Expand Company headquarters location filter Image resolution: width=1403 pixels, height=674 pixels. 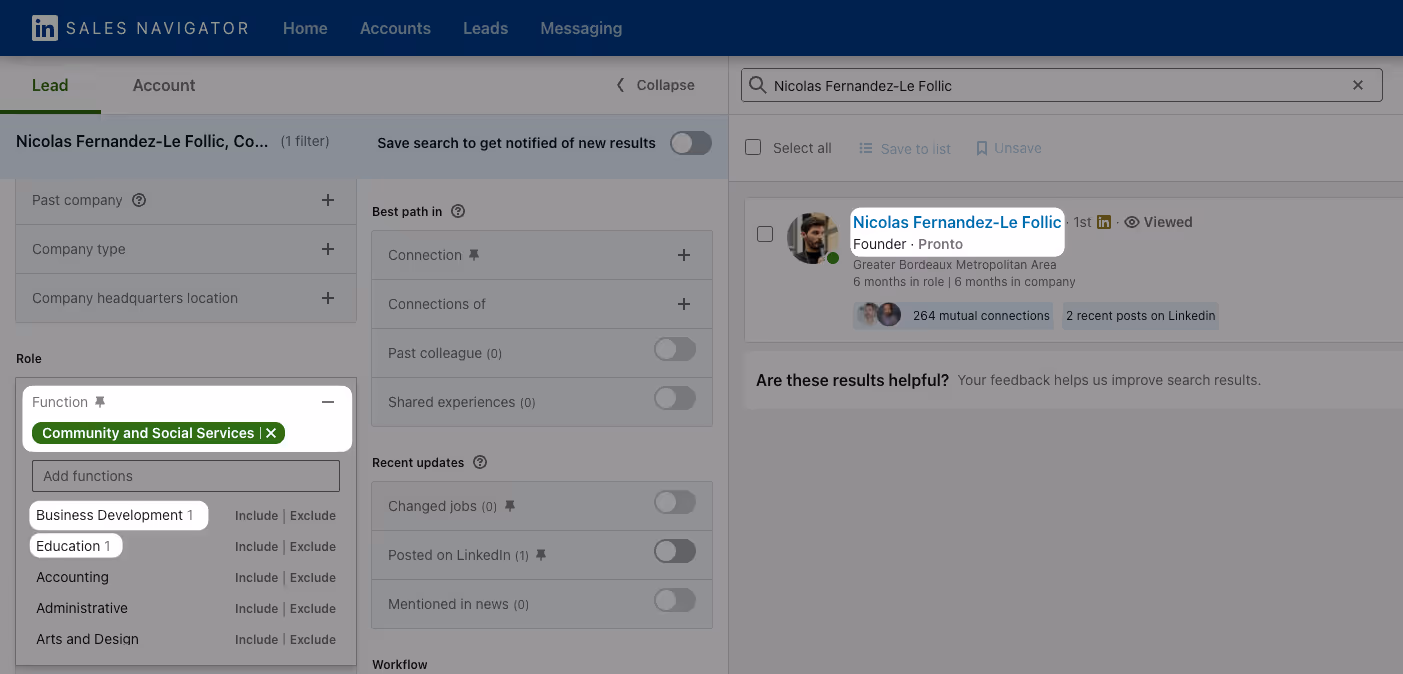pyautogui.click(x=327, y=298)
